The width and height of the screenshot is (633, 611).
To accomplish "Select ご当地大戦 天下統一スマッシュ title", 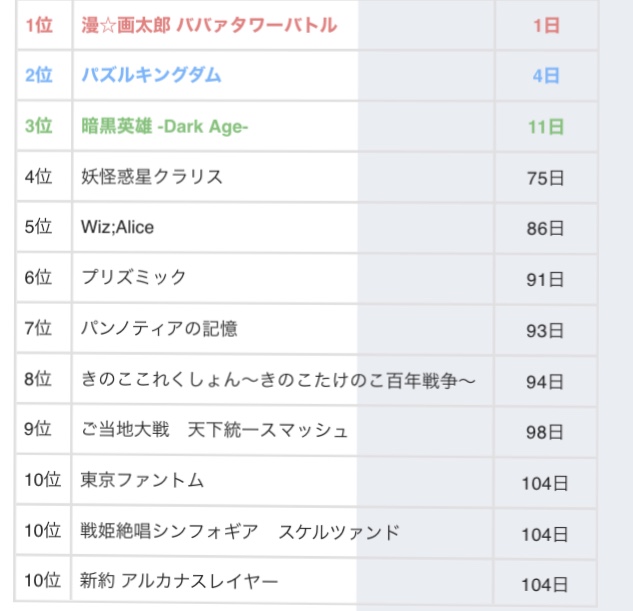I will [214, 430].
